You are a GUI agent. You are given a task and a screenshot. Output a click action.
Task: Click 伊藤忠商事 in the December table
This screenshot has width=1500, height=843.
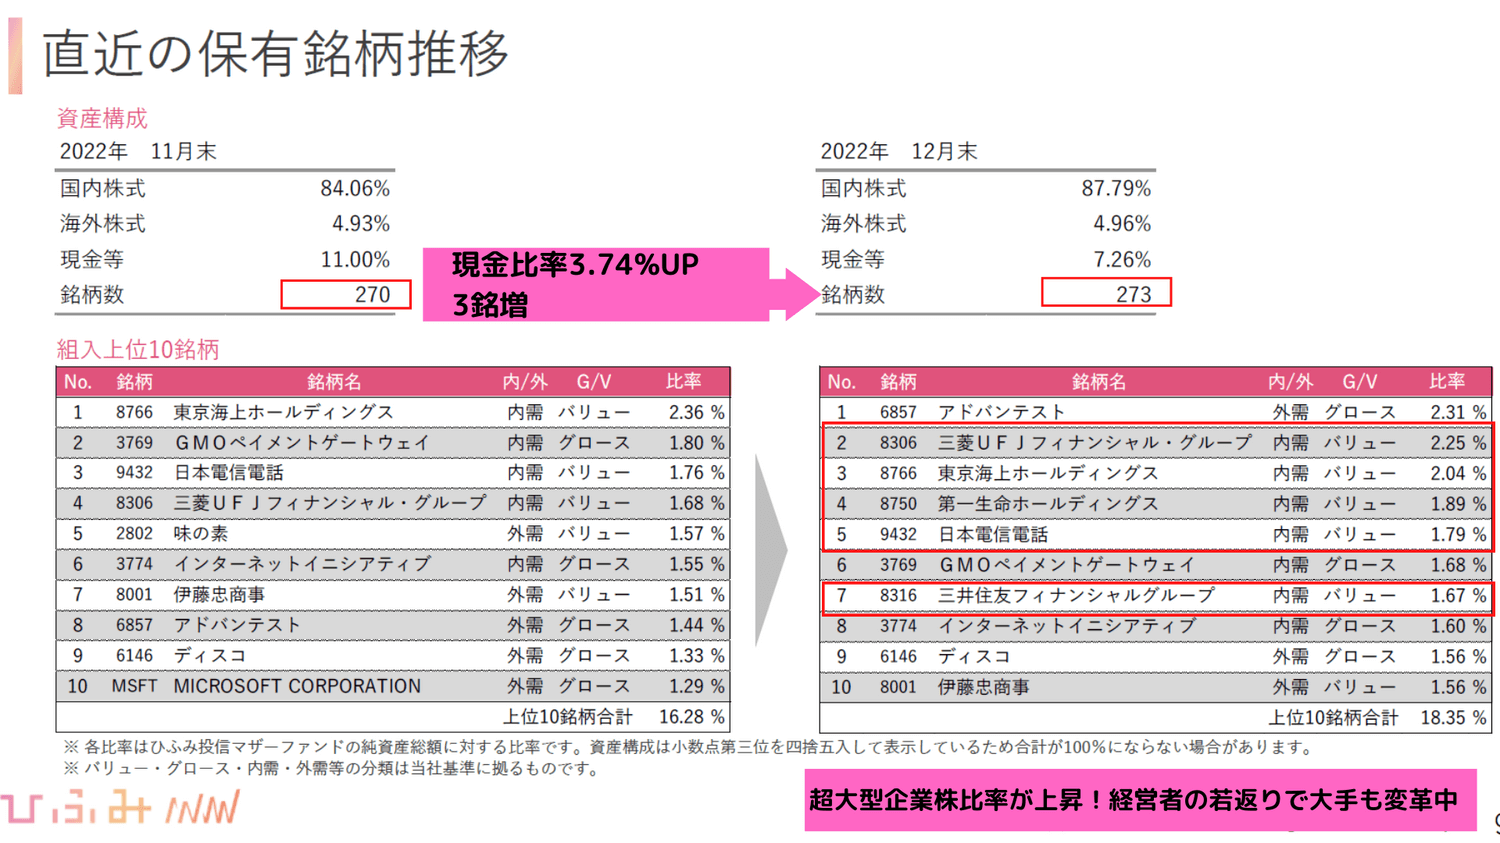point(983,687)
